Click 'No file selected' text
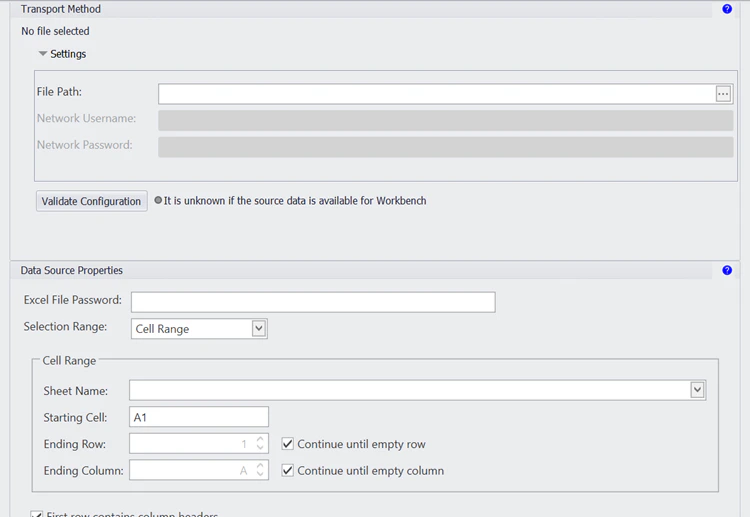 point(55,31)
